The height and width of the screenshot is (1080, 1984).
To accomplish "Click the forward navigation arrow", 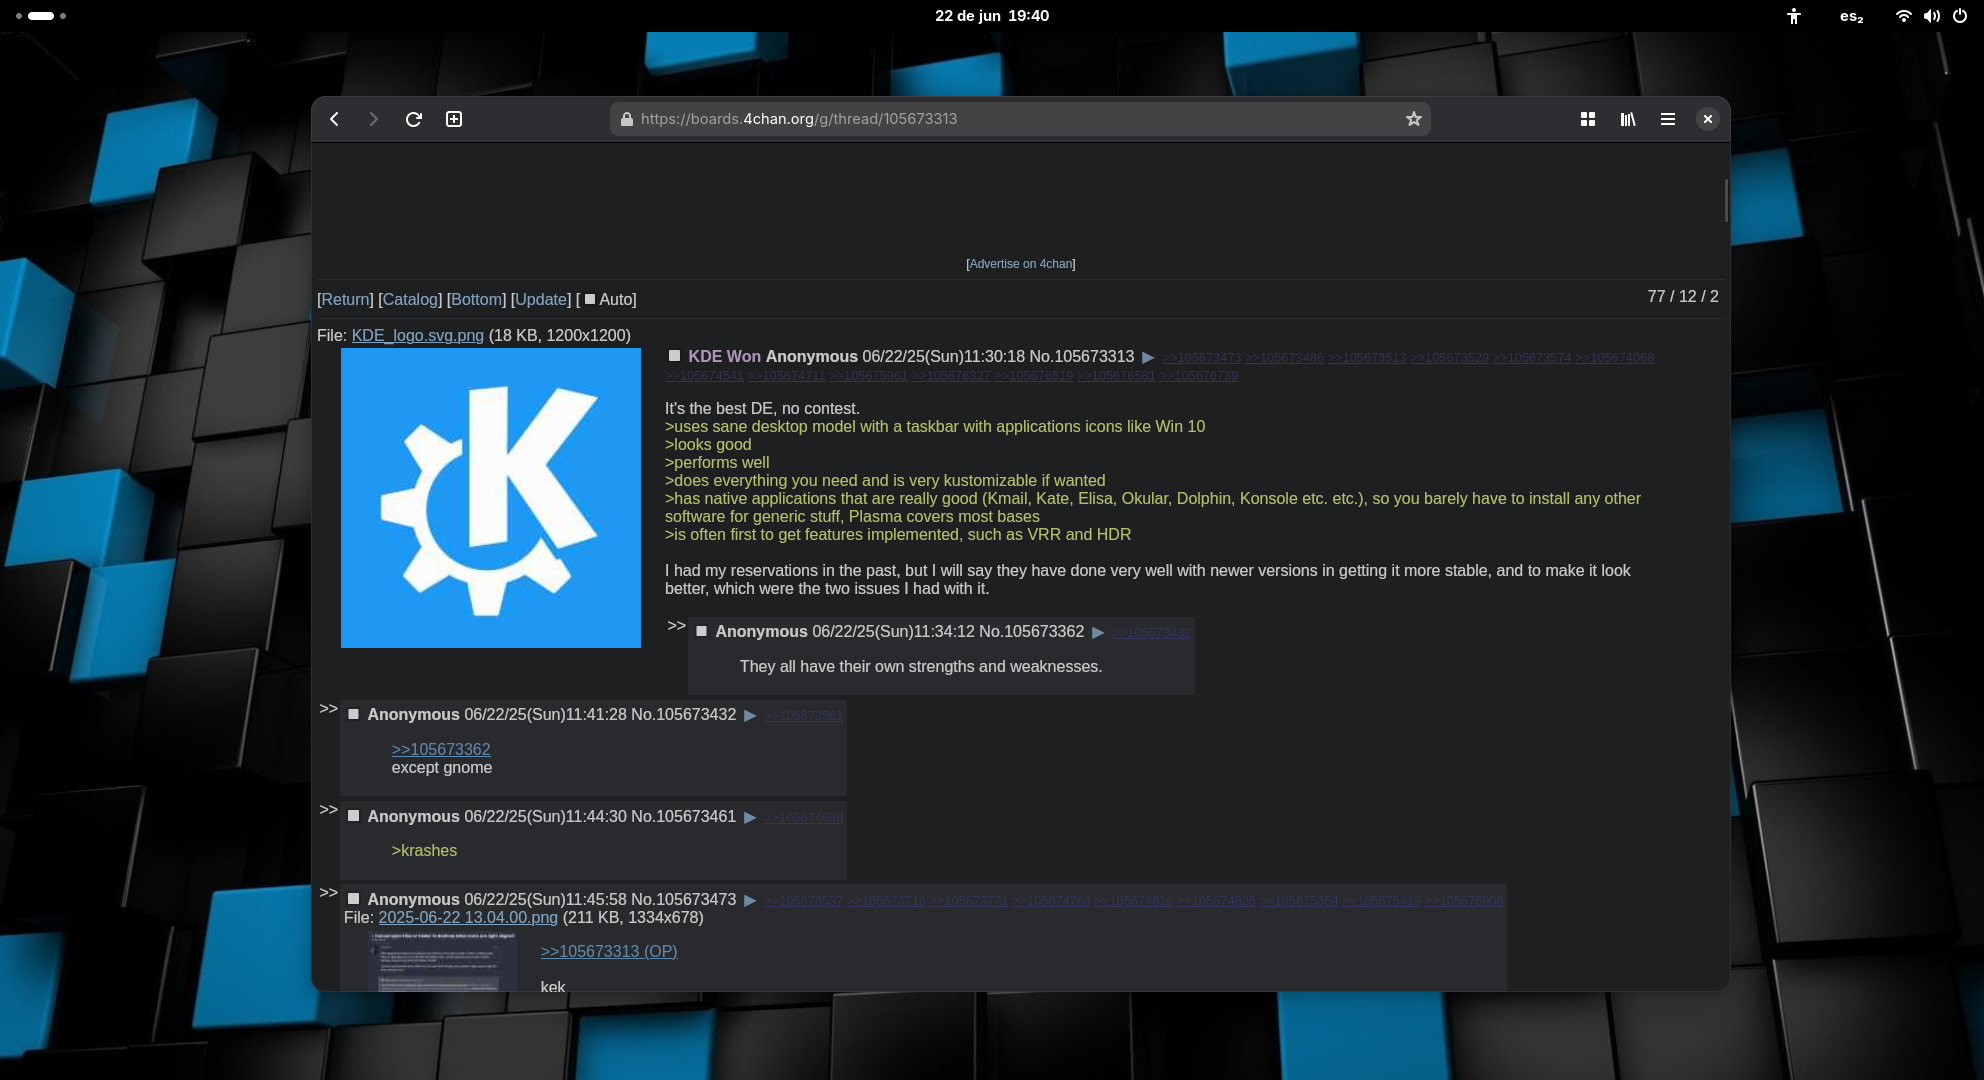I will [x=373, y=119].
